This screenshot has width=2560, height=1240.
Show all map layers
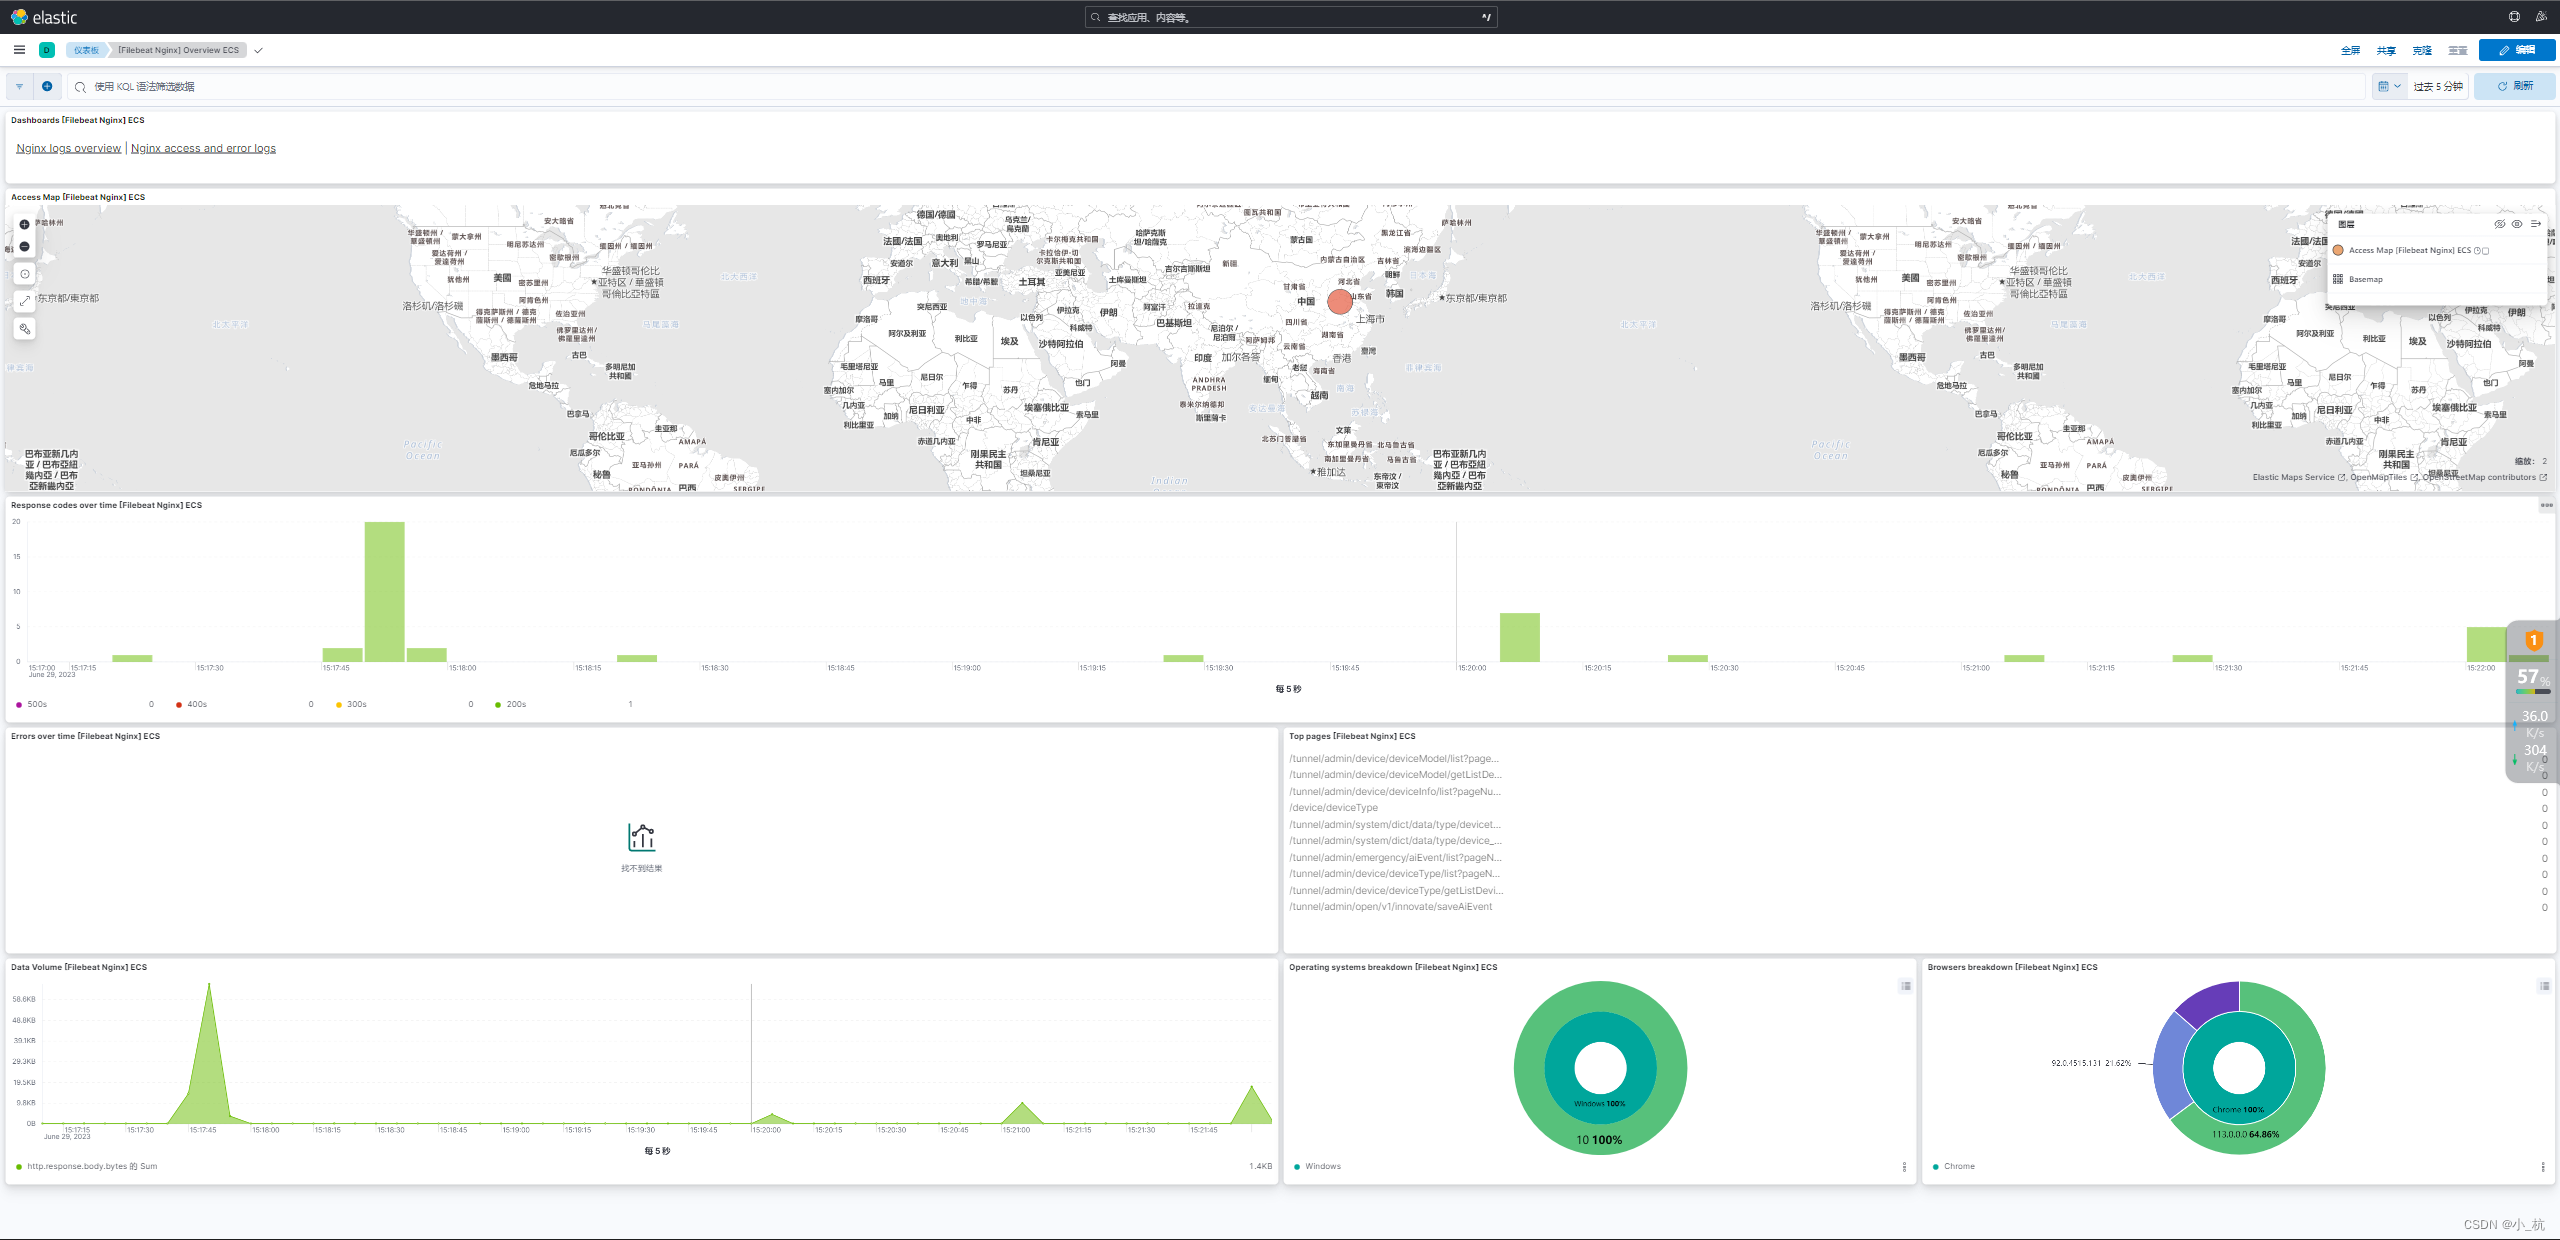click(2517, 224)
